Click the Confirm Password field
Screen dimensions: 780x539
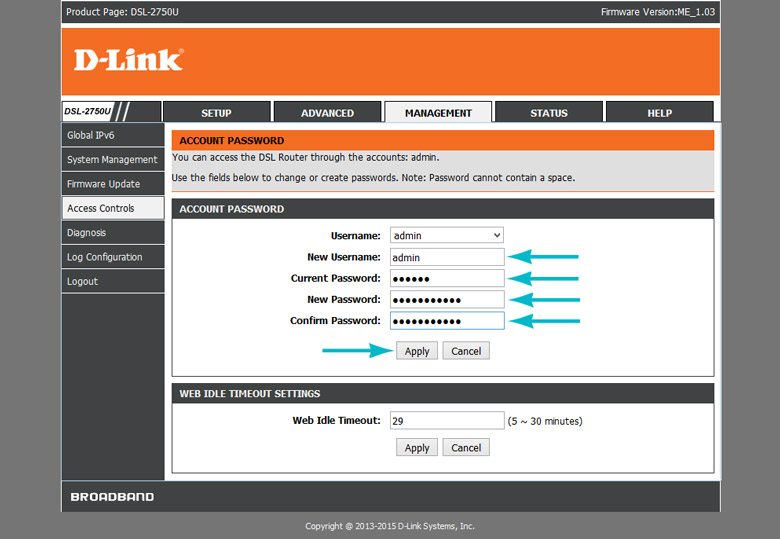coord(447,321)
